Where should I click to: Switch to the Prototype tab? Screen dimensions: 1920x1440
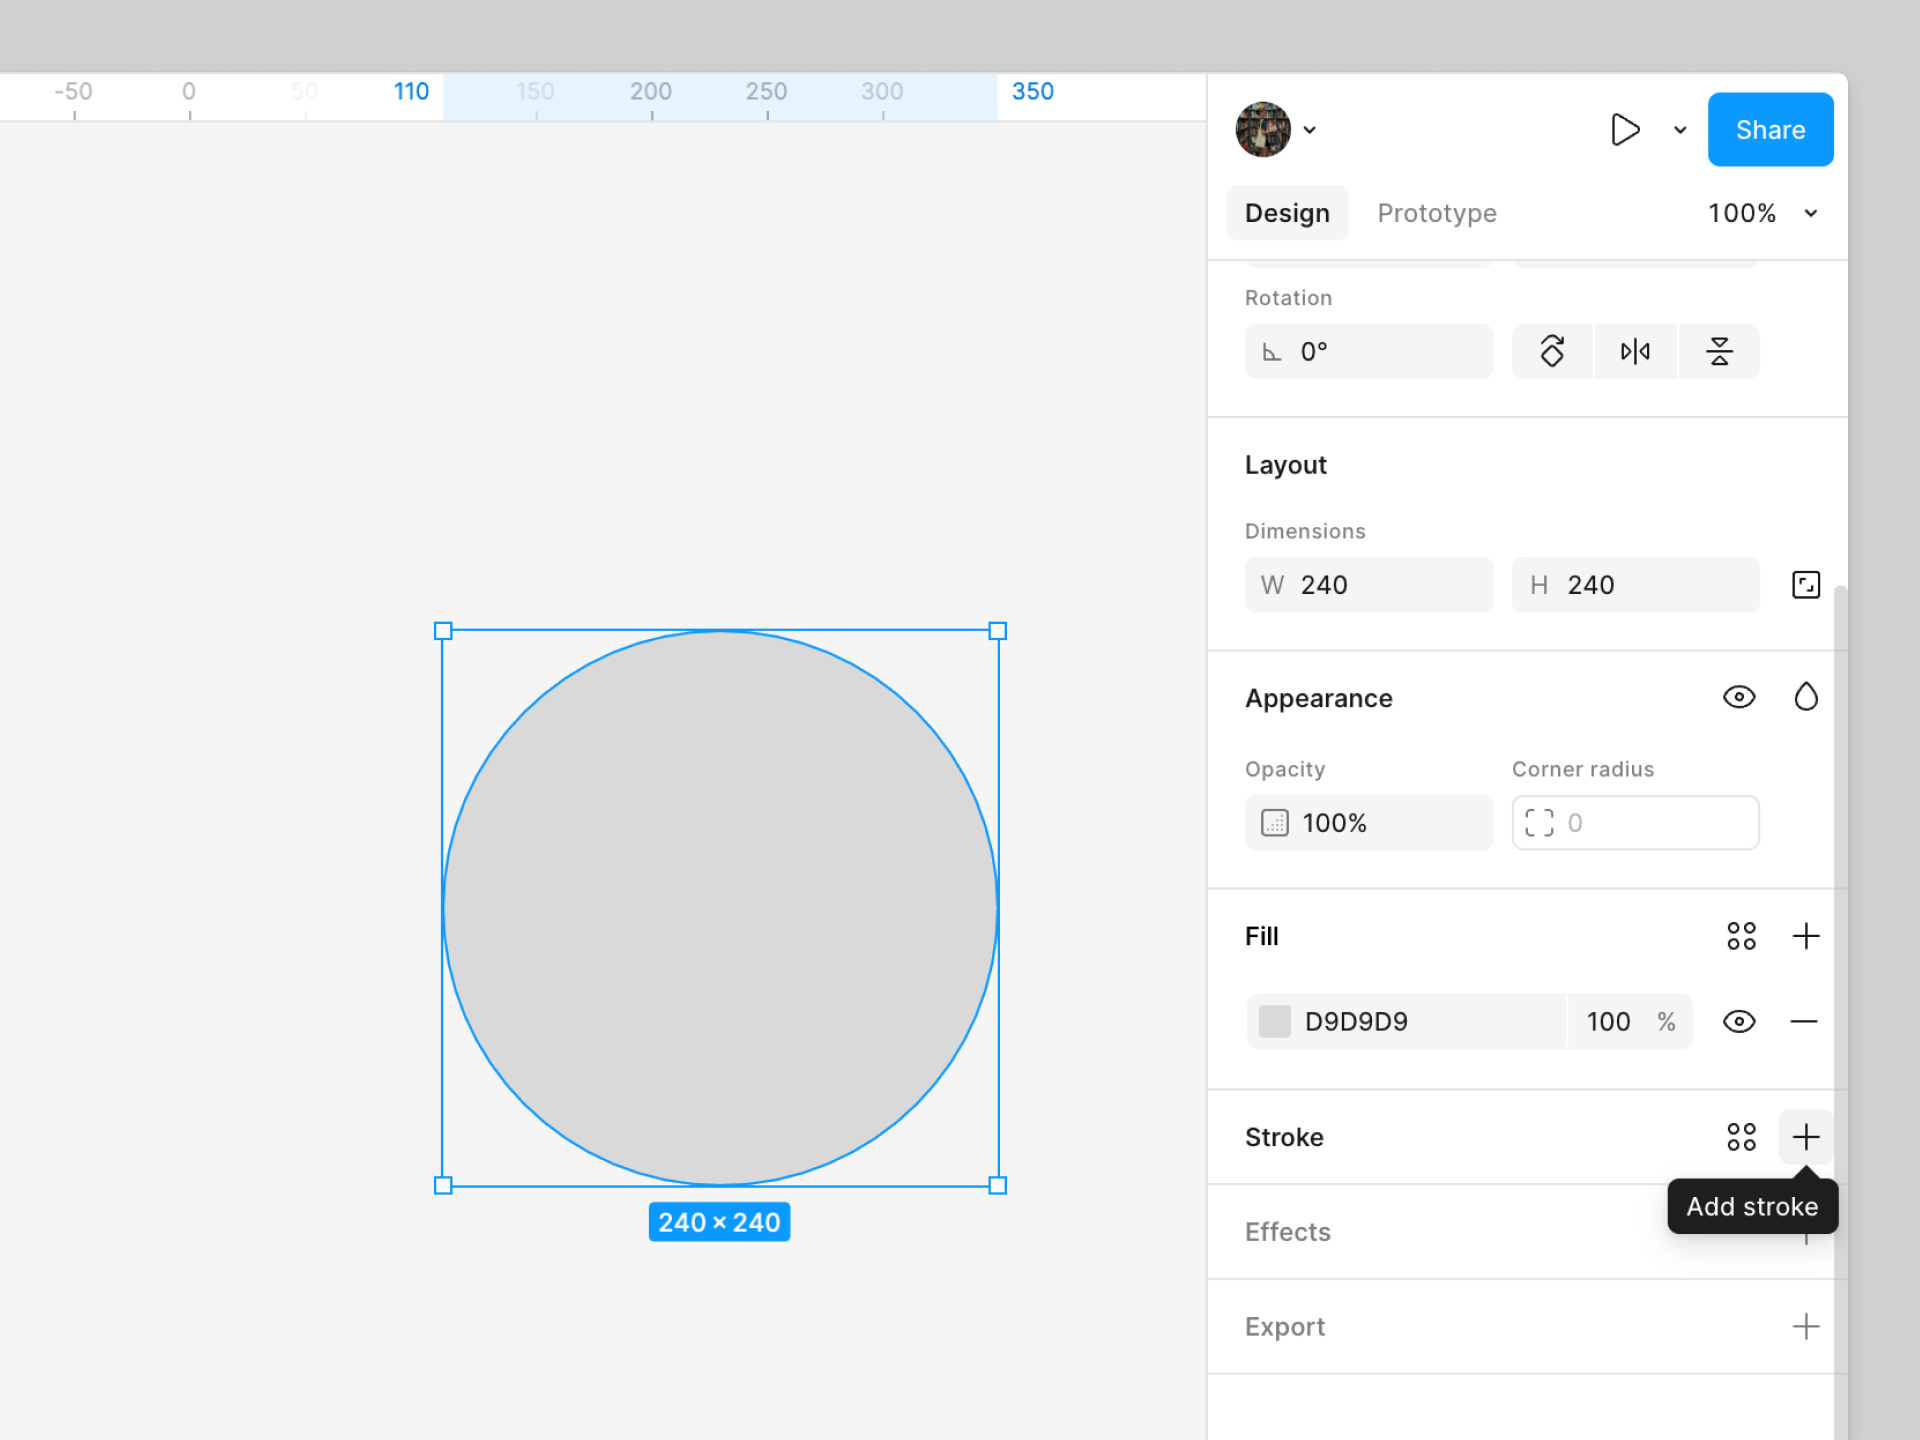[1436, 213]
